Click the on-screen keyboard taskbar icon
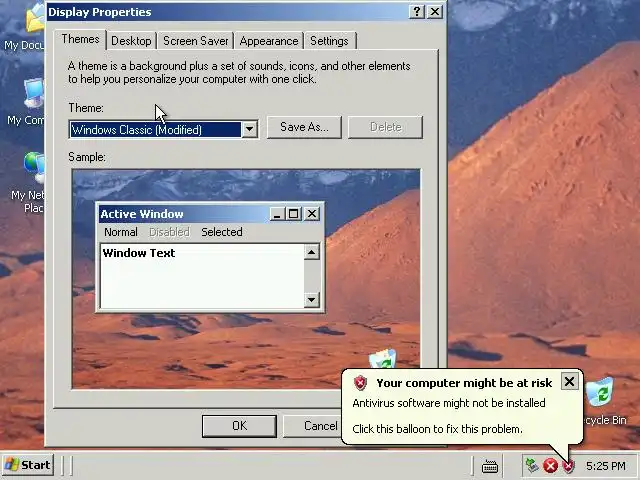Screen dimensions: 640x480 (489, 466)
